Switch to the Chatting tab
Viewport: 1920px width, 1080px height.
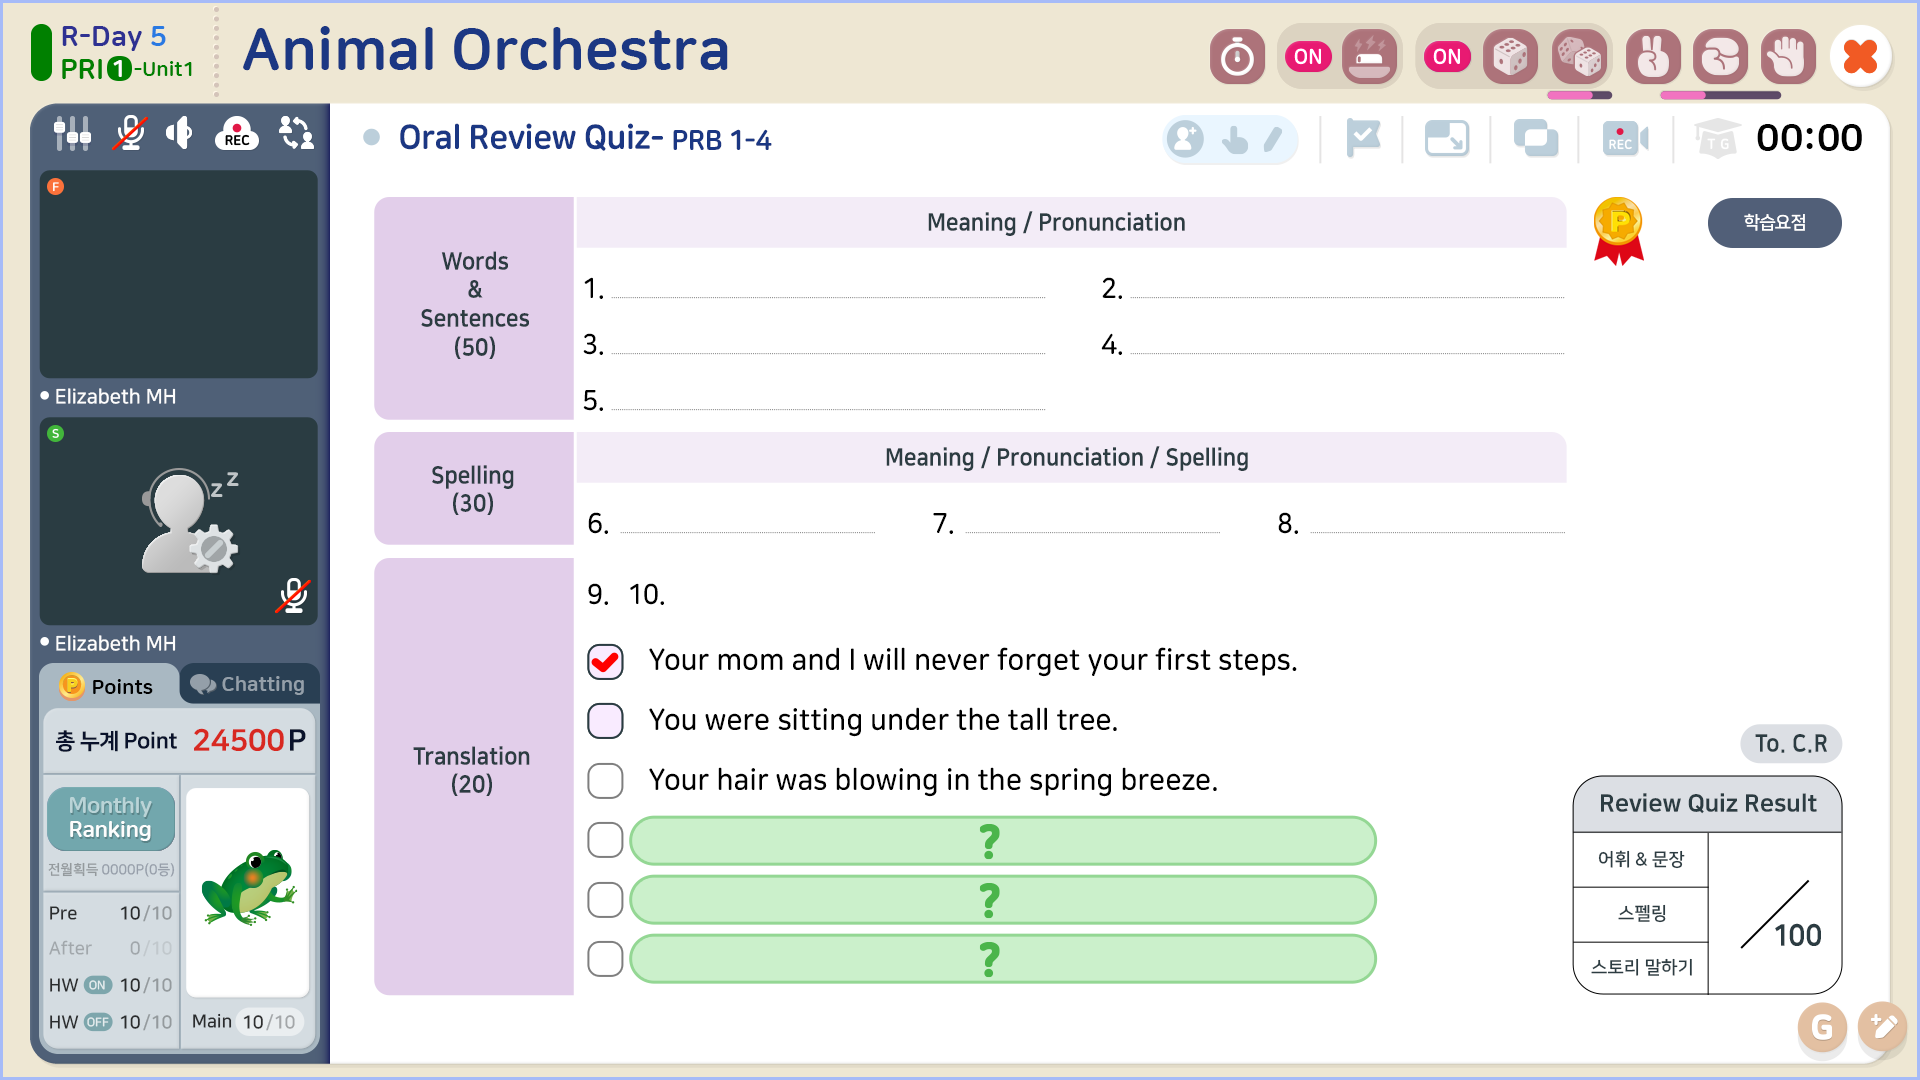tap(249, 684)
